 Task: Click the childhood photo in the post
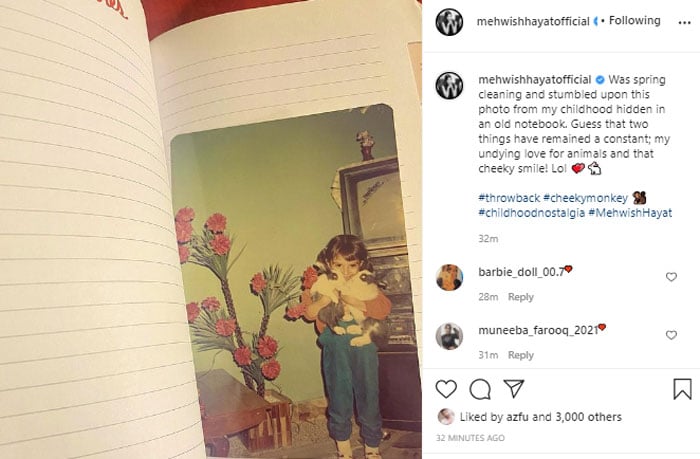coord(295,281)
